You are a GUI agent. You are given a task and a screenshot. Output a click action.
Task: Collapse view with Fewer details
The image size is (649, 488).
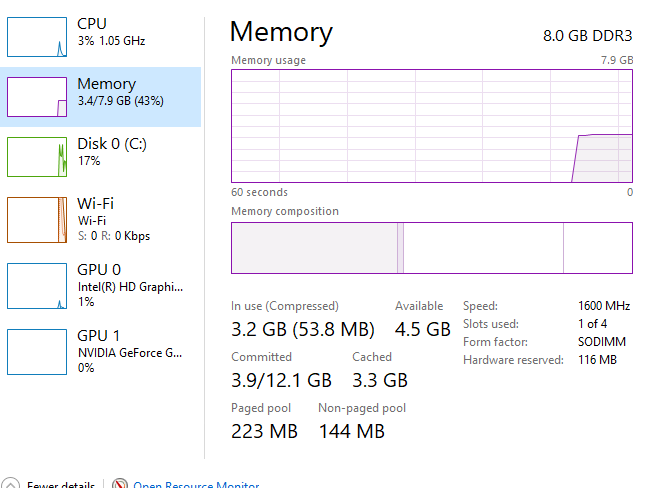pos(61,484)
